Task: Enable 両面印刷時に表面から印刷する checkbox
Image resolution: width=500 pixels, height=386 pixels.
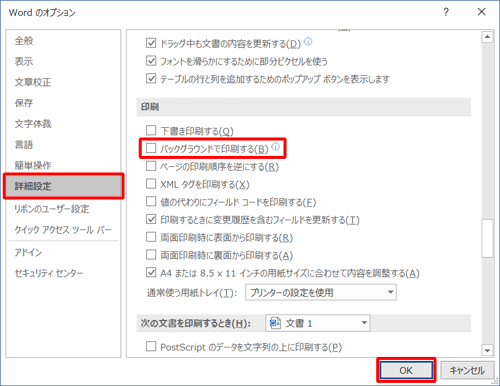Action: [x=151, y=237]
